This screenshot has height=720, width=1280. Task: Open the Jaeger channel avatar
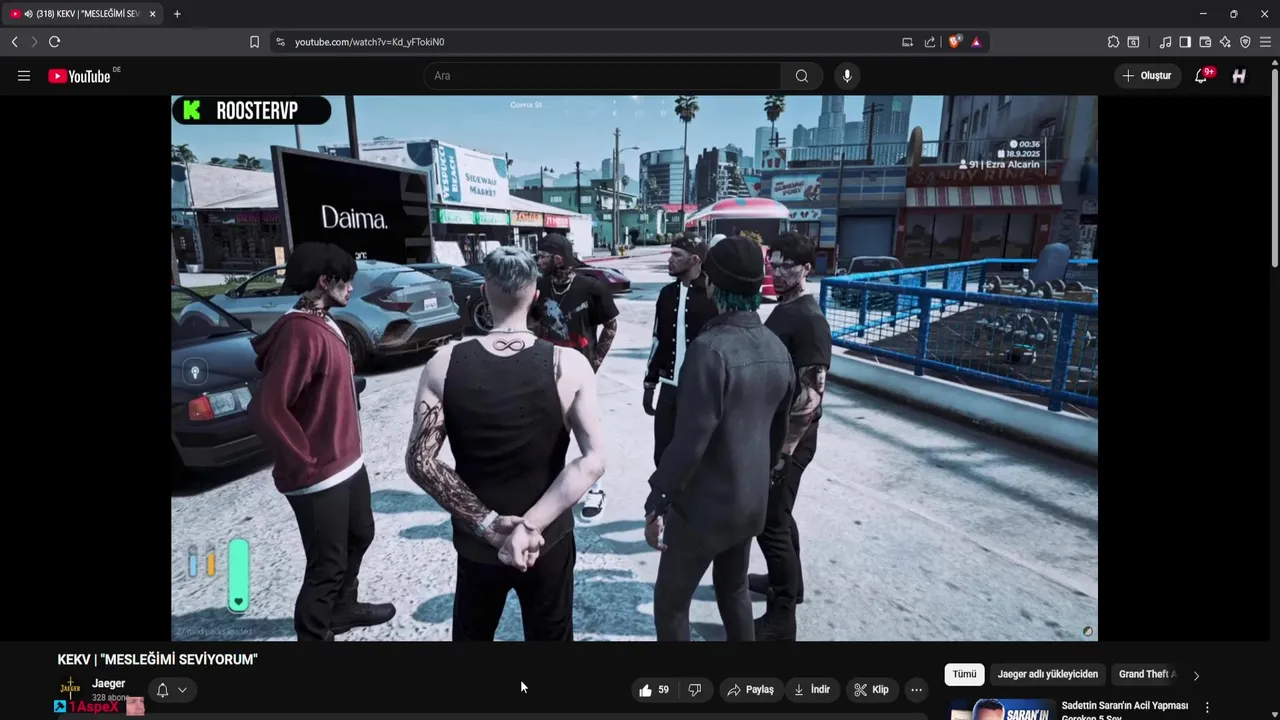(70, 686)
